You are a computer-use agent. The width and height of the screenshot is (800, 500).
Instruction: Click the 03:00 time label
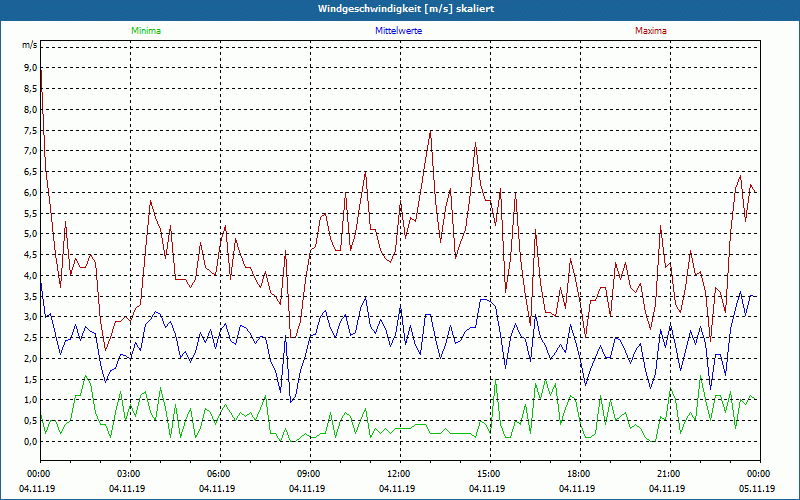click(x=130, y=474)
